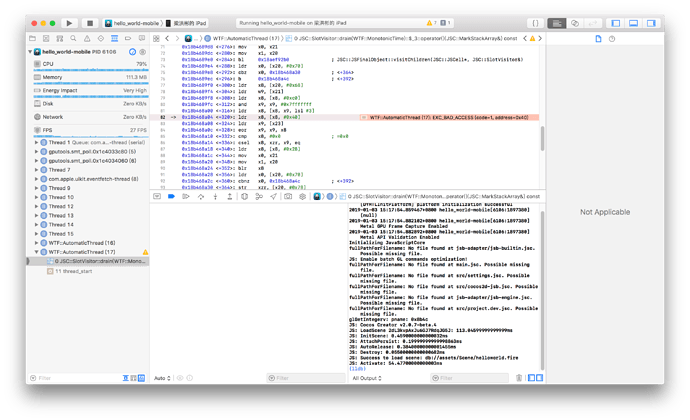690x420 pixels.
Task: Select the Version editor button
Action: tap(593, 23)
